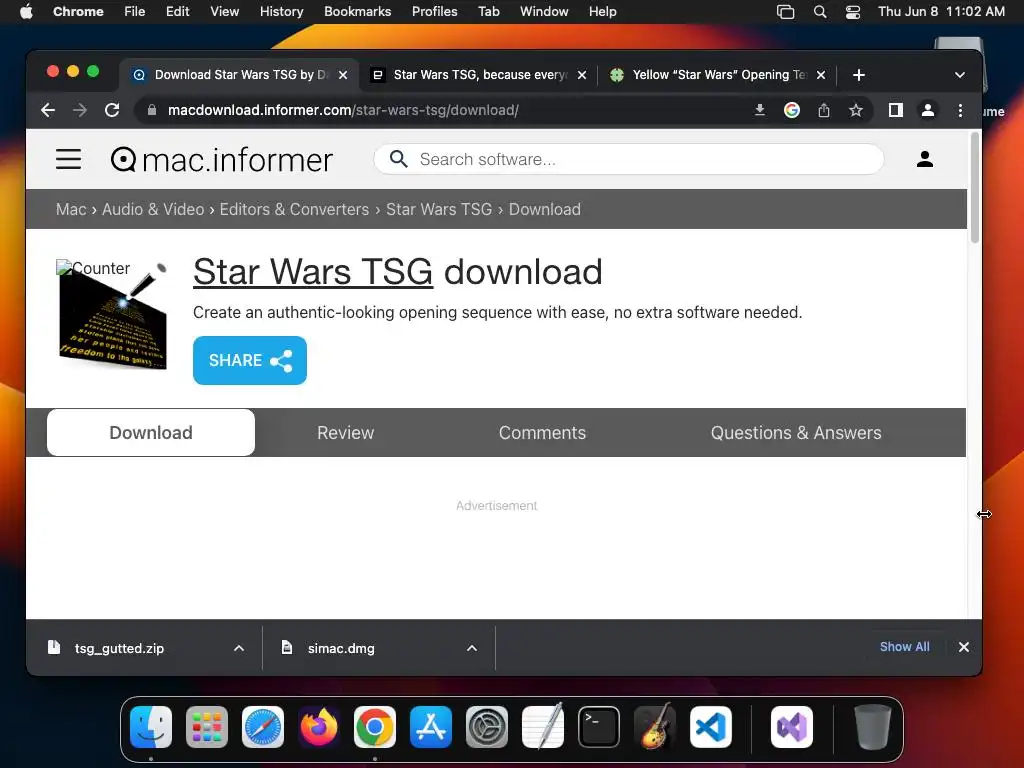Open the tab search dropdown chevron

[x=959, y=75]
